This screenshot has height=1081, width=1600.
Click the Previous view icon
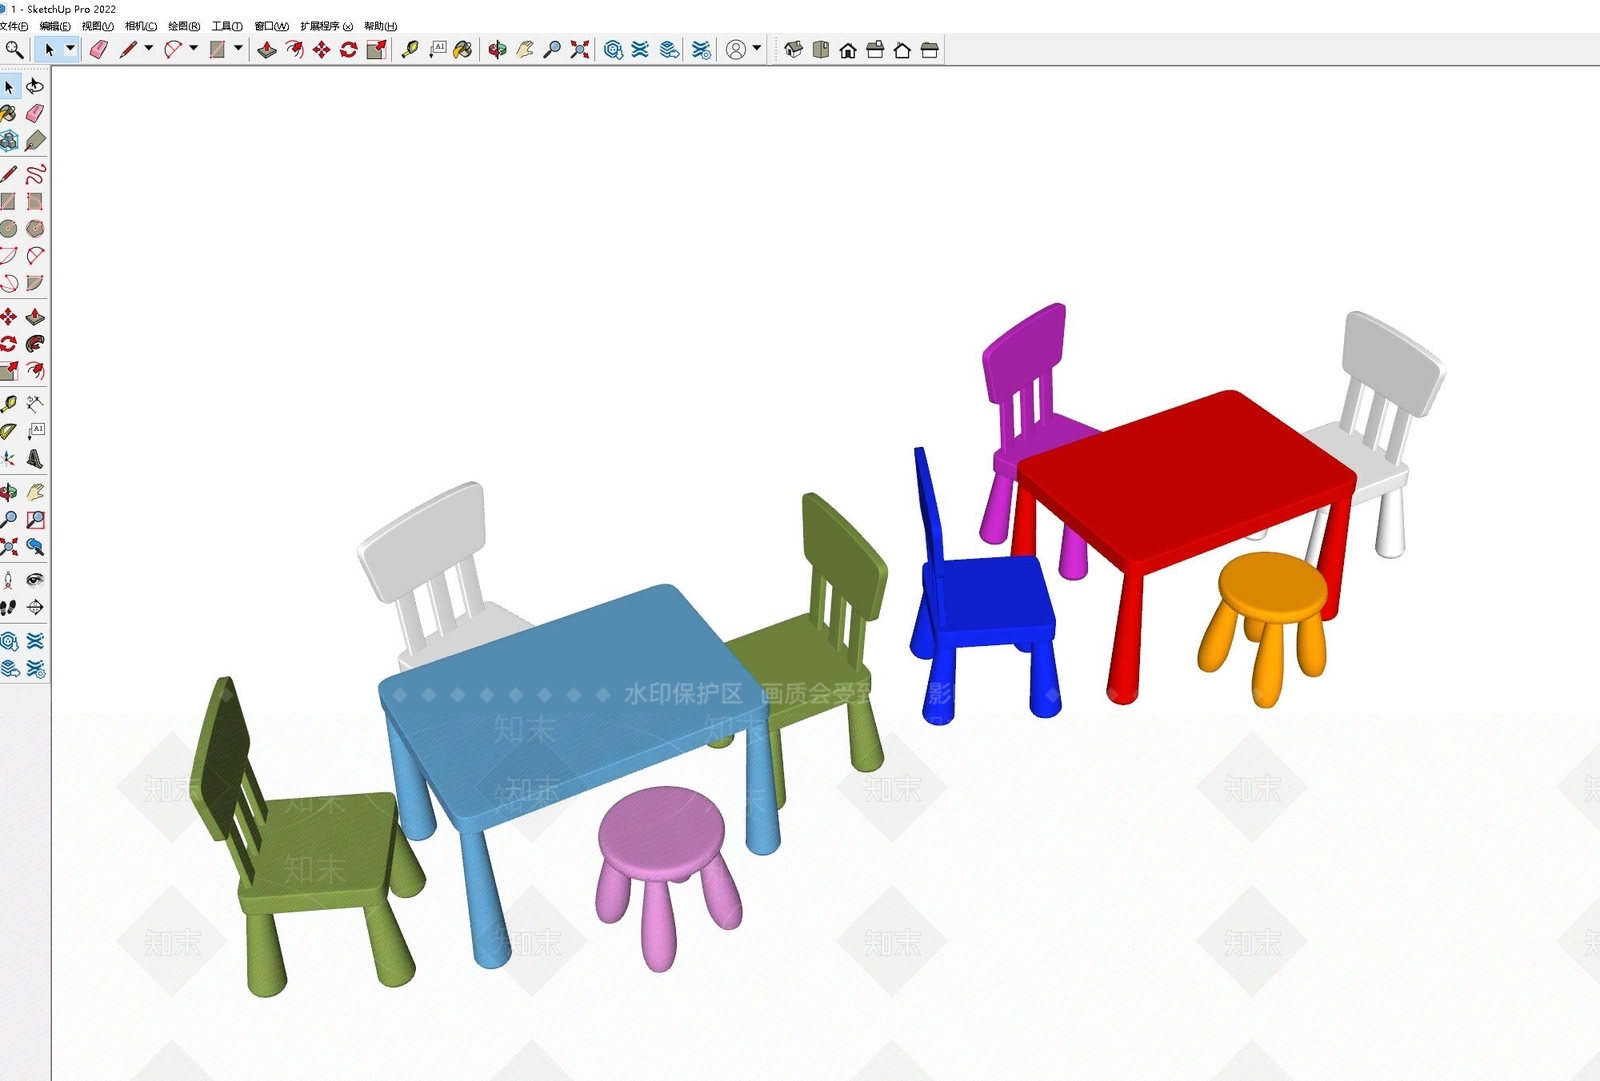35,546
